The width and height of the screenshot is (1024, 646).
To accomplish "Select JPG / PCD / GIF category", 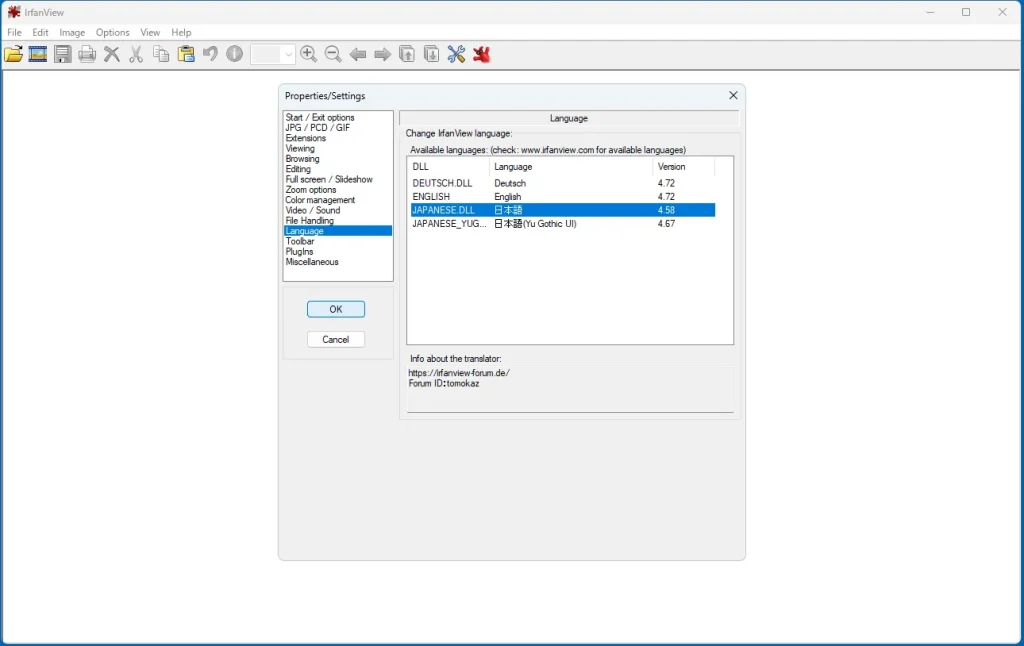I will (x=317, y=128).
